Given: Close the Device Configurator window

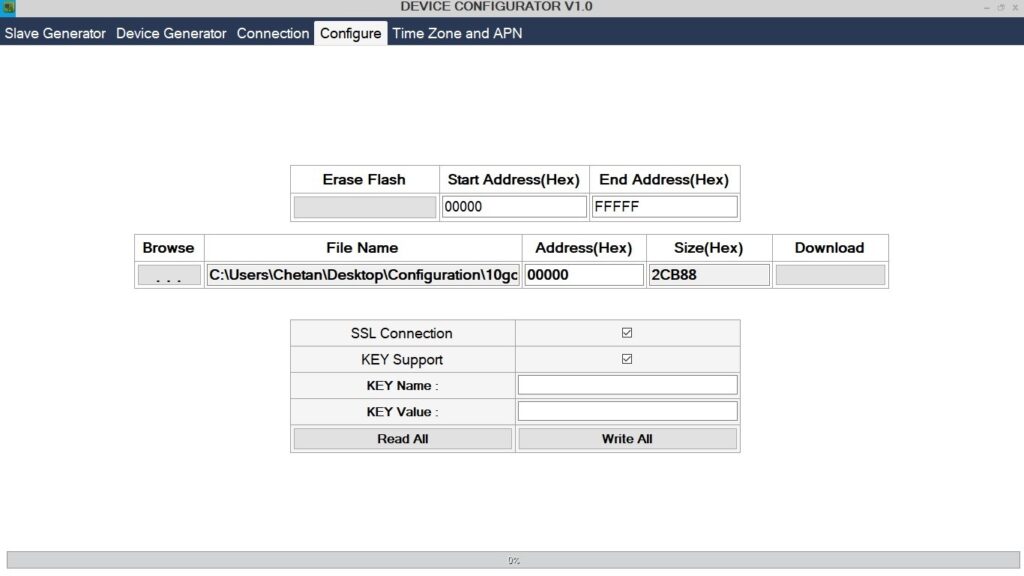Looking at the screenshot, I should [1015, 8].
